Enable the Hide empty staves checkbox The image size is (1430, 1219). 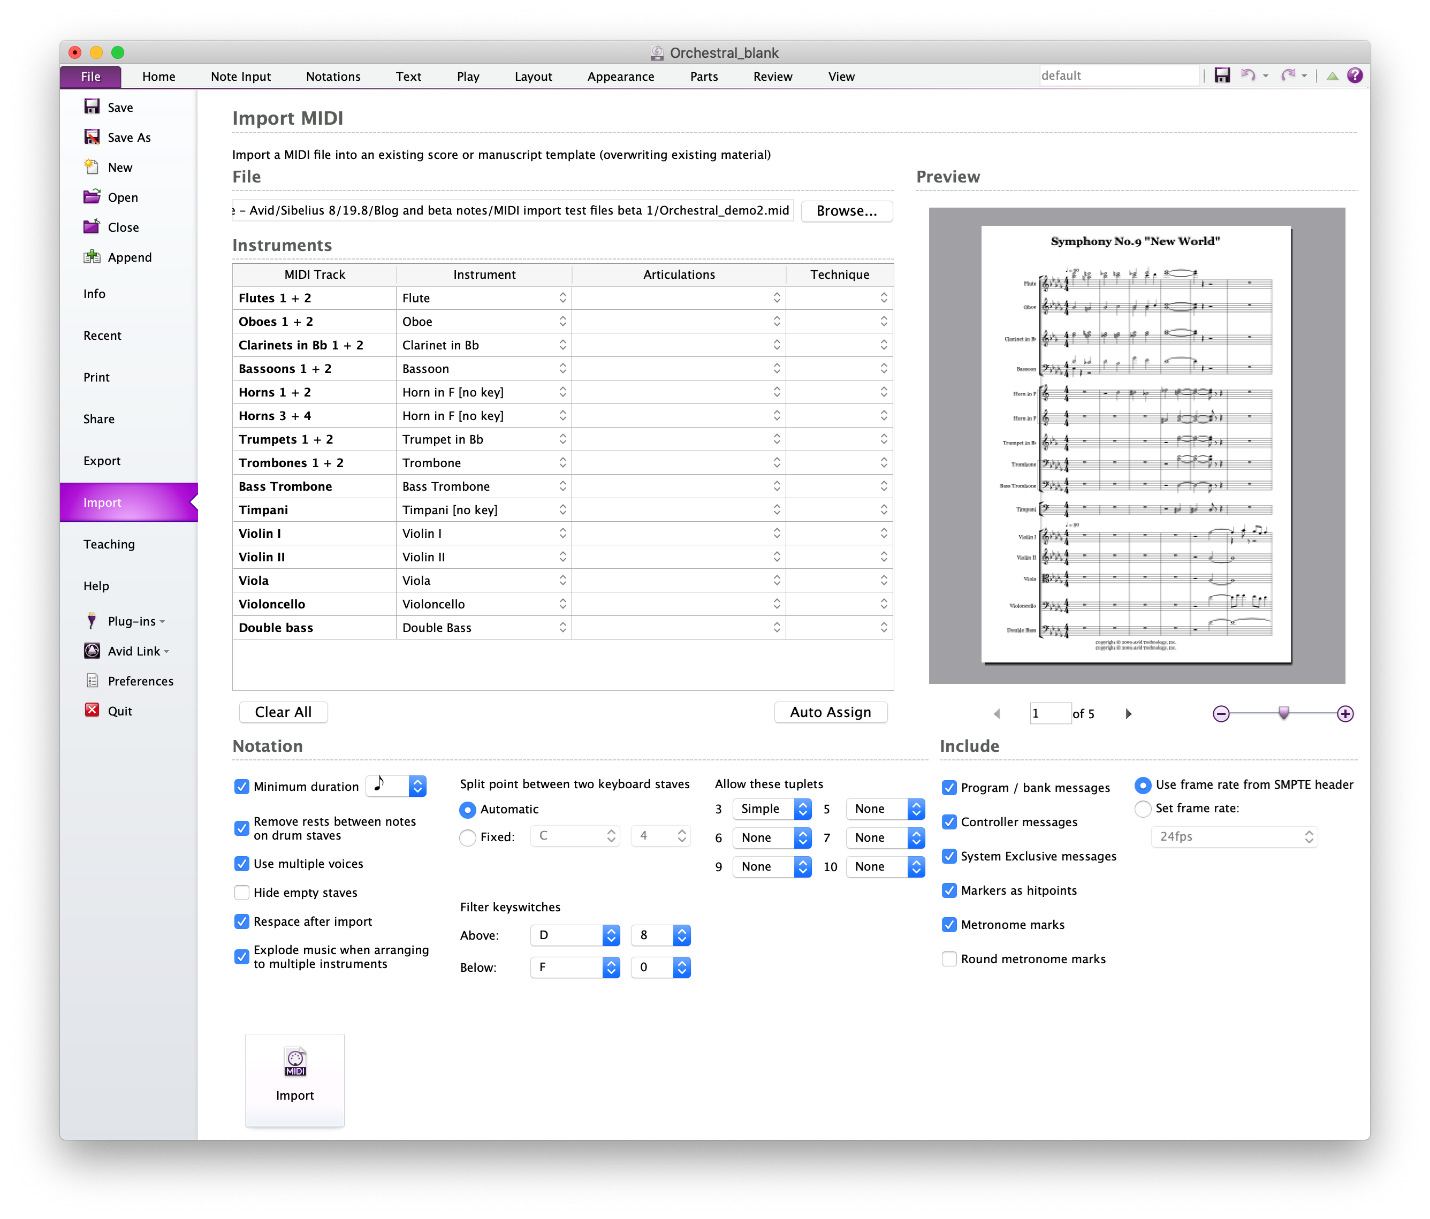coord(242,892)
